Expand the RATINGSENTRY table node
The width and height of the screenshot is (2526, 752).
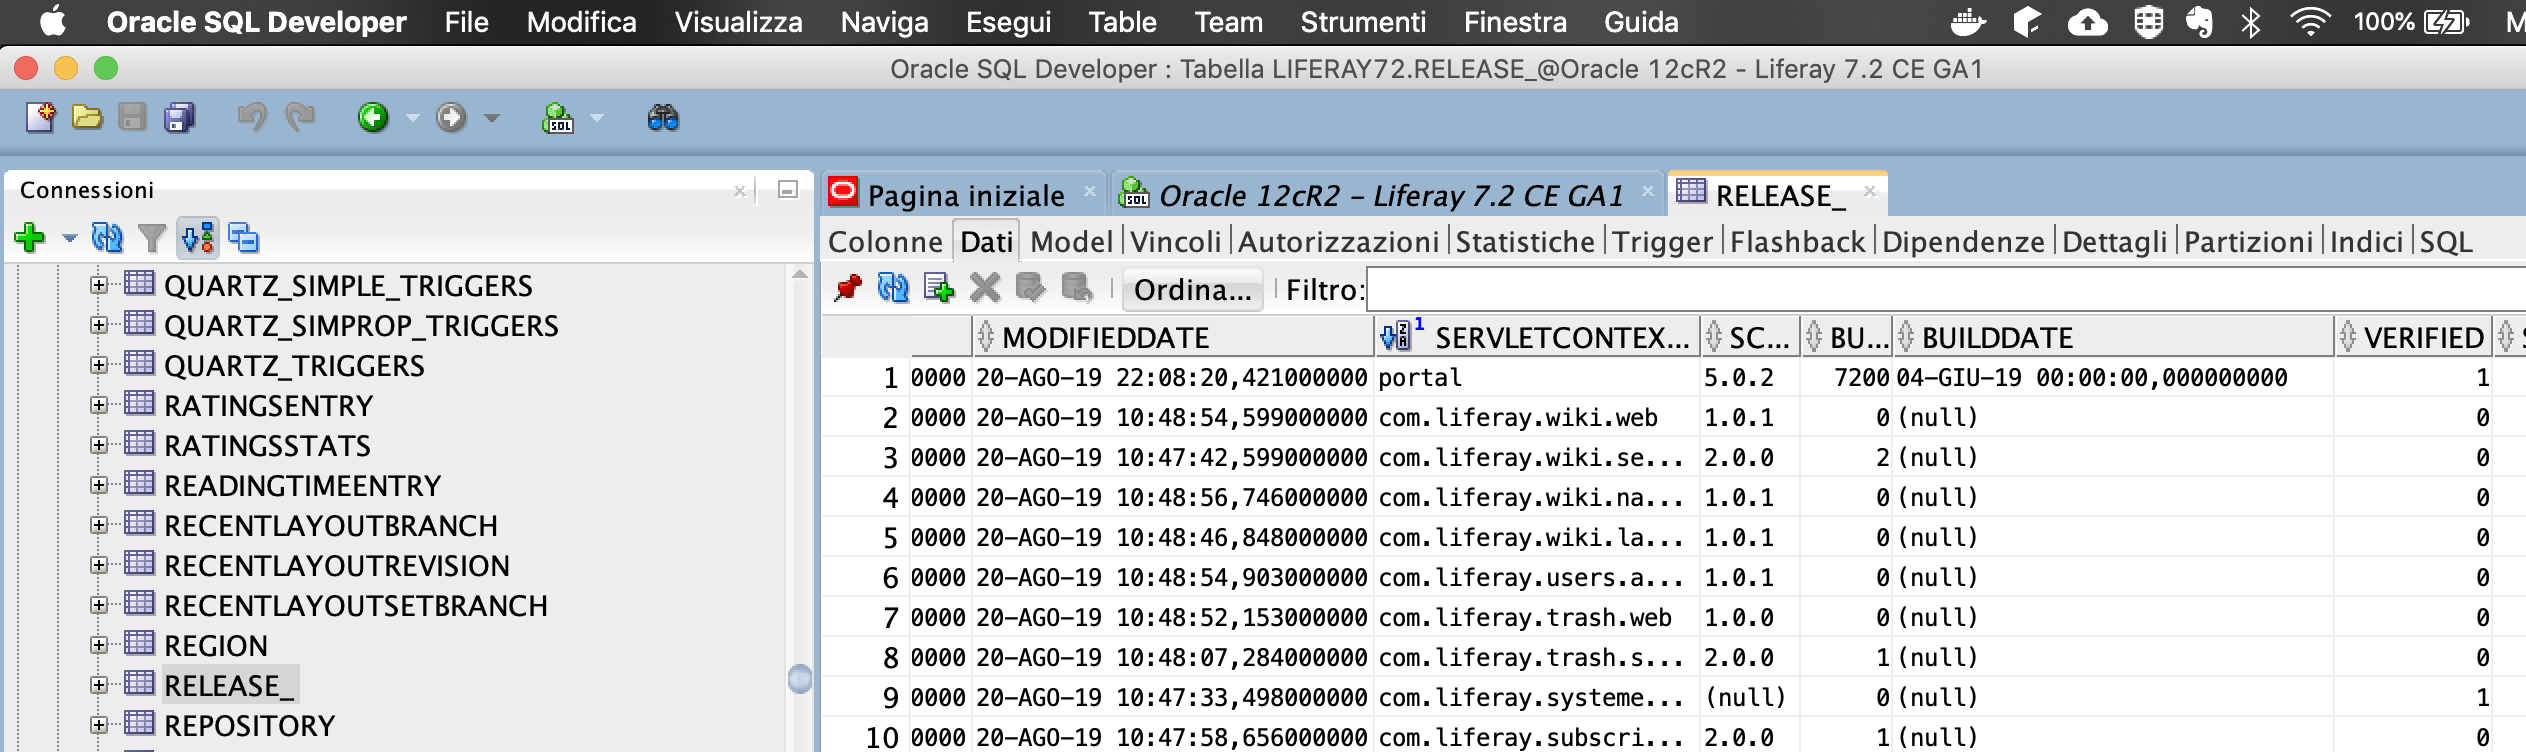tap(98, 405)
